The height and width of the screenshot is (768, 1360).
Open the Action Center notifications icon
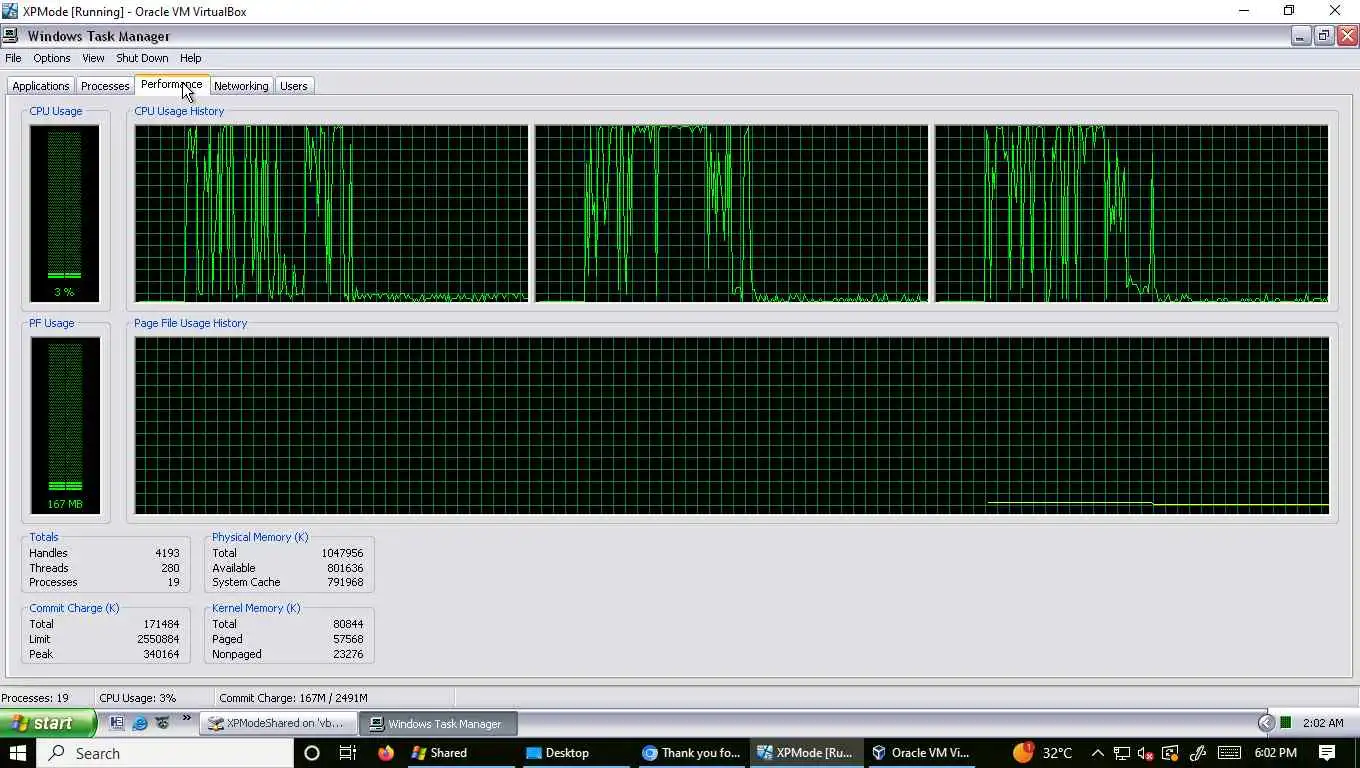1327,753
